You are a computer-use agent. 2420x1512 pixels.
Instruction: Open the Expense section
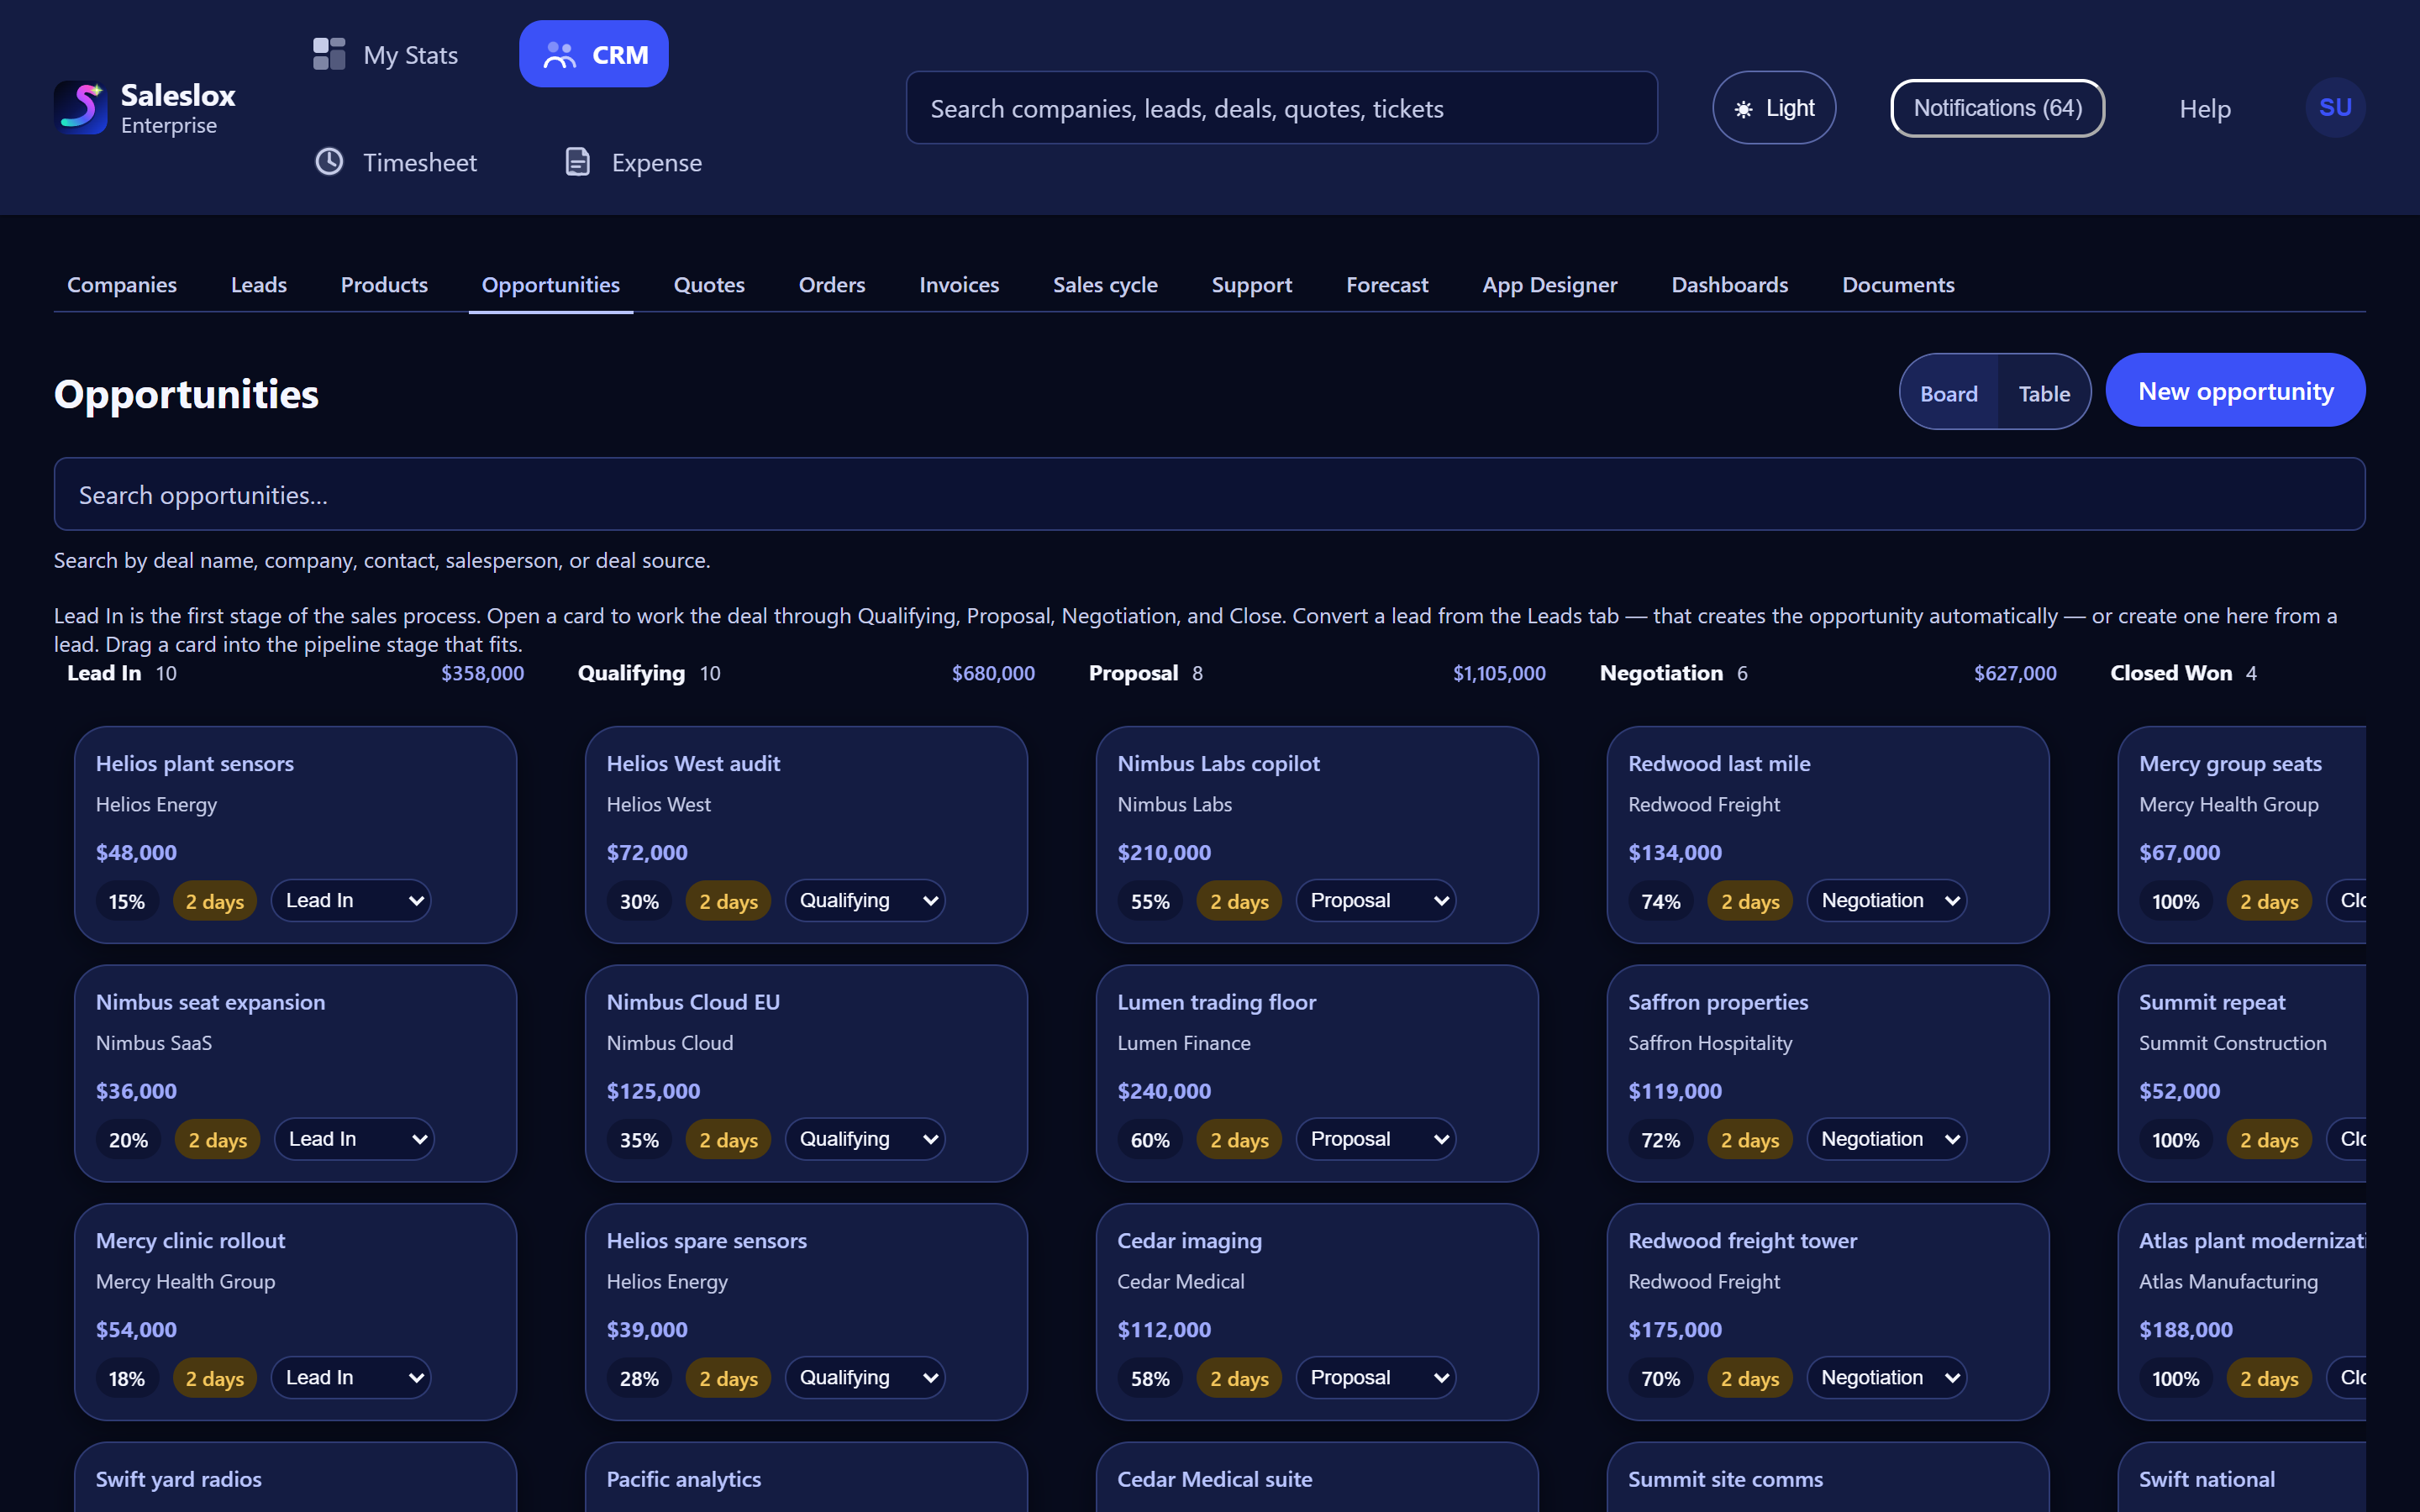[x=634, y=162]
